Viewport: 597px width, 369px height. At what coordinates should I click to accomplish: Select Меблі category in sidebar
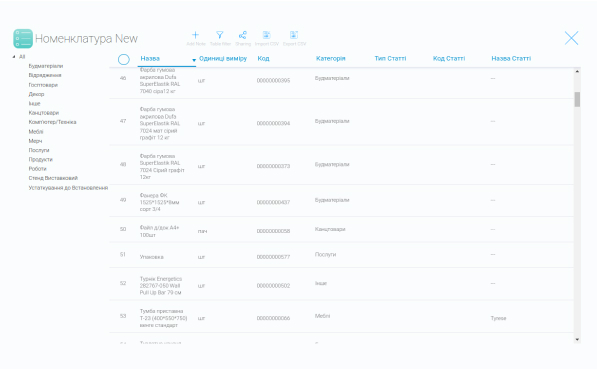click(36, 132)
